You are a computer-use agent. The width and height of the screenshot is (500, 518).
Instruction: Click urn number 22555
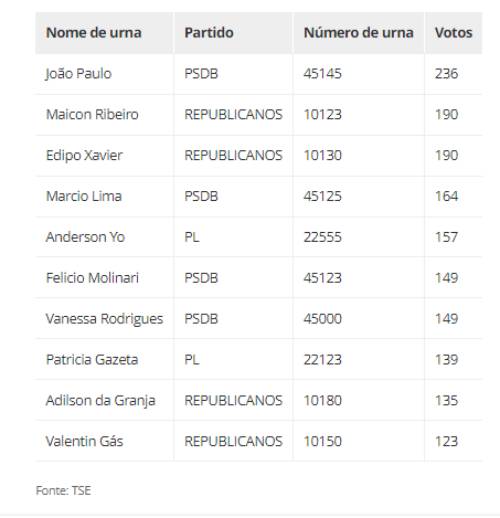[323, 237]
